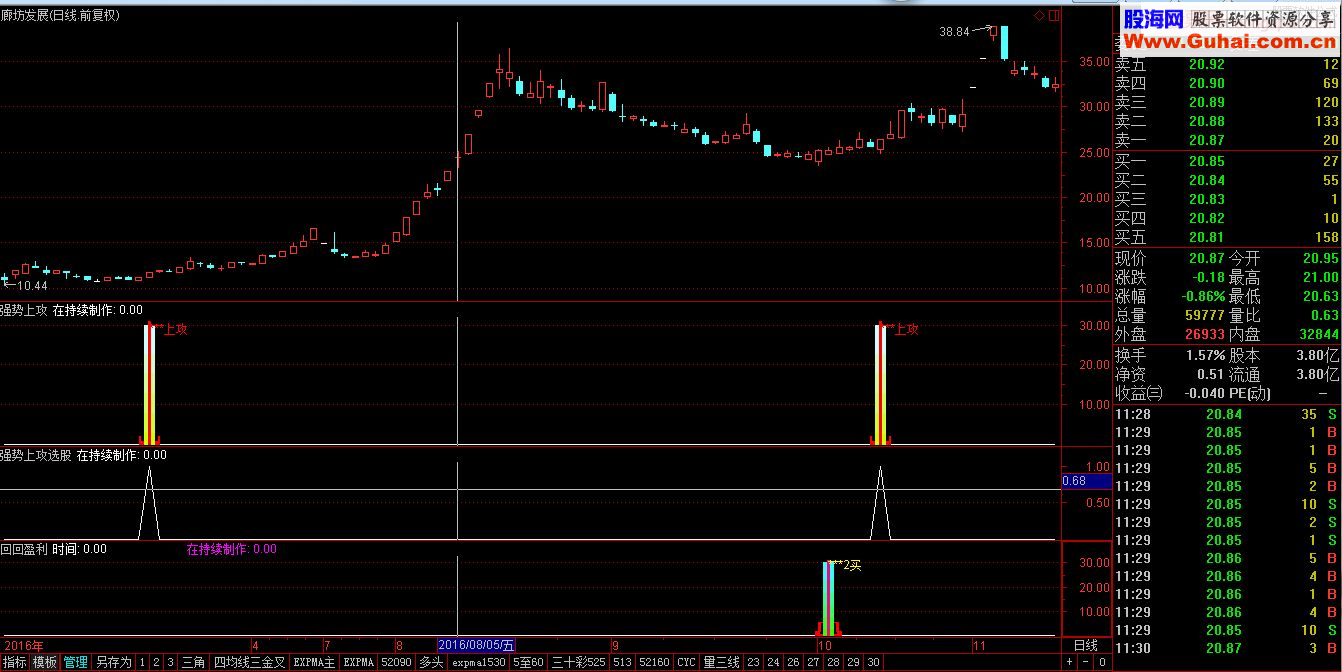Select the 量三线 template tab
This screenshot has width=1342, height=672.
click(721, 662)
